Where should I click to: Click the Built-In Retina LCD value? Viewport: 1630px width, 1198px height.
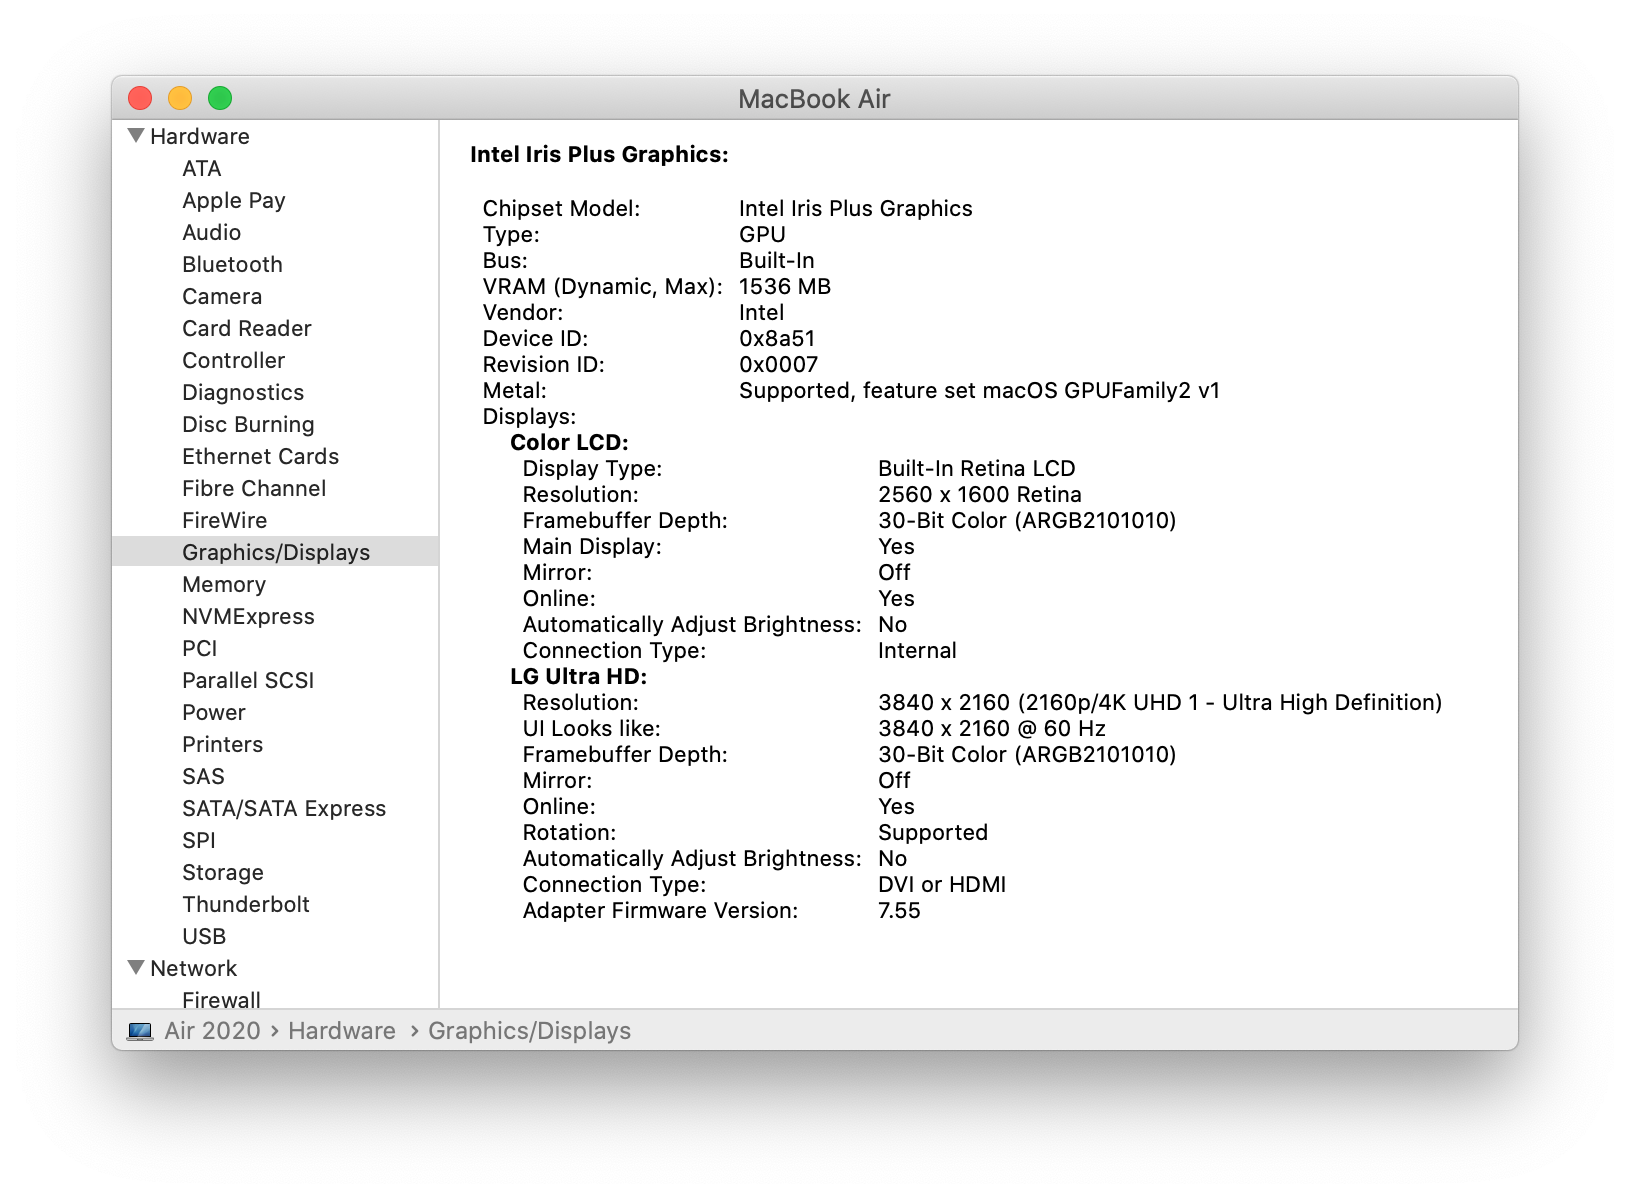[976, 468]
